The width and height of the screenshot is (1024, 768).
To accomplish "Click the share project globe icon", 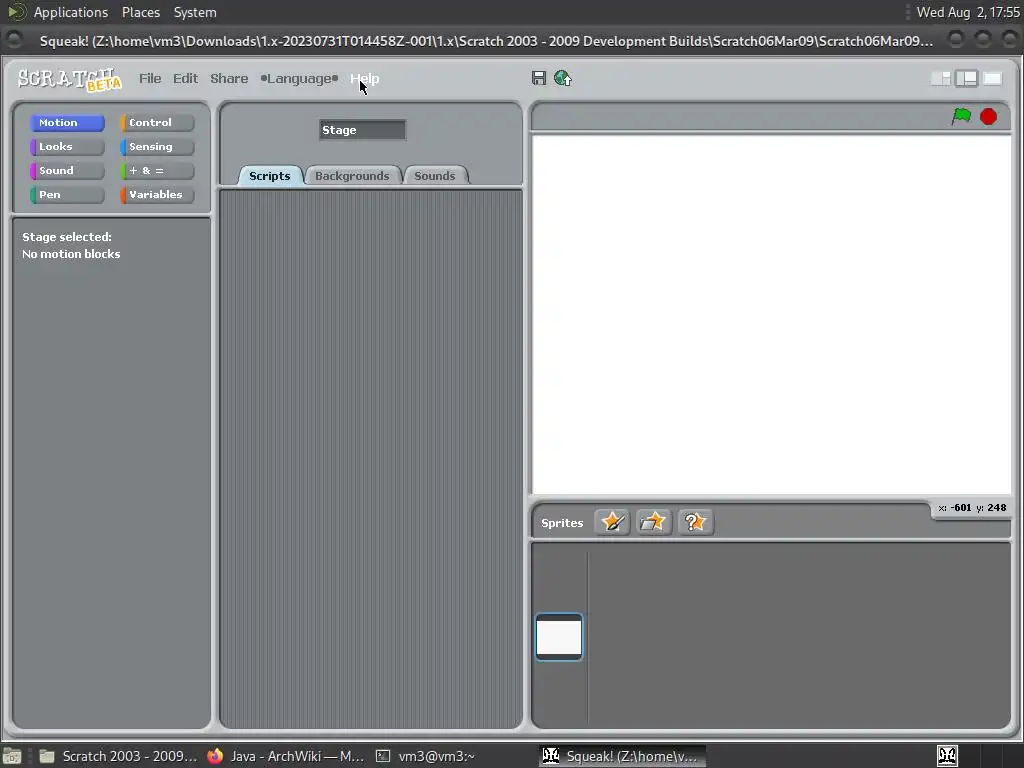I will [x=562, y=78].
